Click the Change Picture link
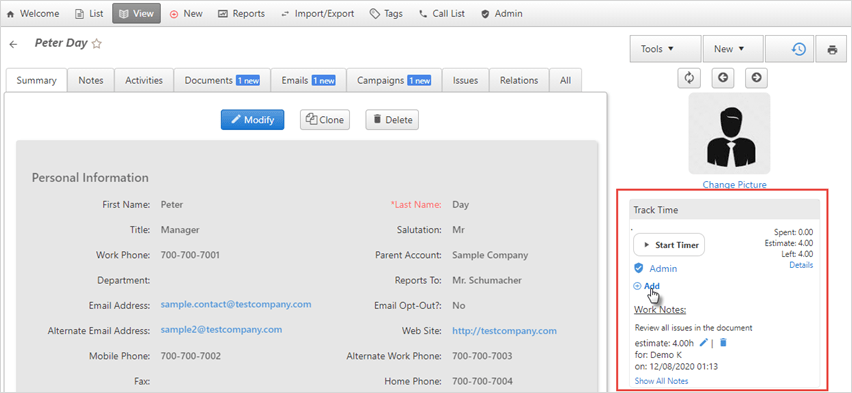The height and width of the screenshot is (393, 852). [735, 185]
